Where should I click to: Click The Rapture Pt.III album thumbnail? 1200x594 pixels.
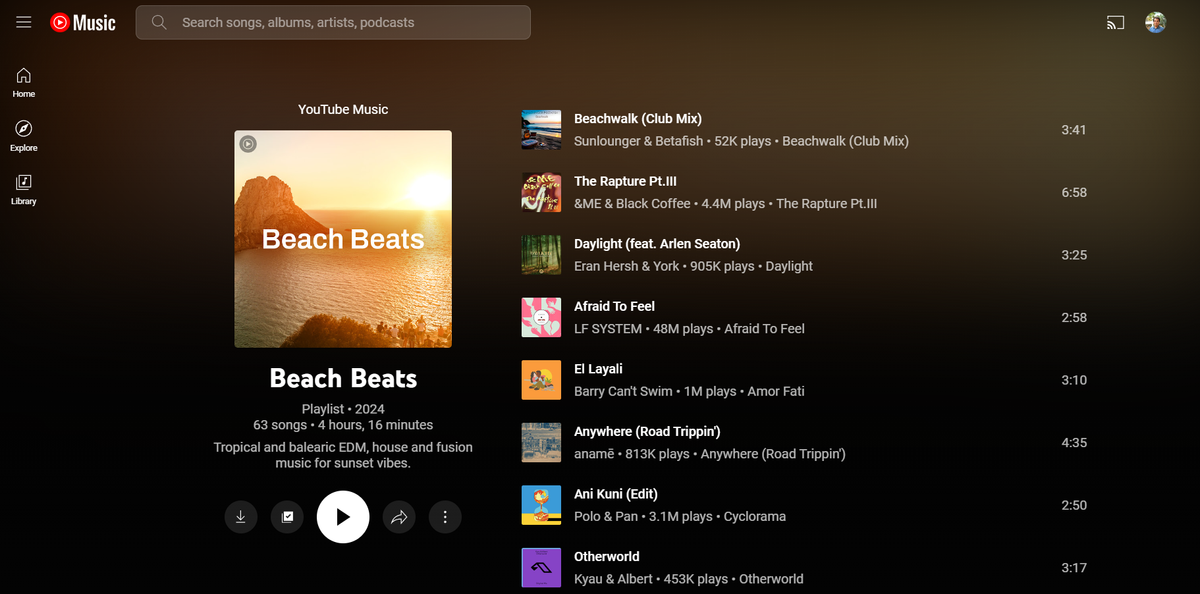(x=541, y=192)
